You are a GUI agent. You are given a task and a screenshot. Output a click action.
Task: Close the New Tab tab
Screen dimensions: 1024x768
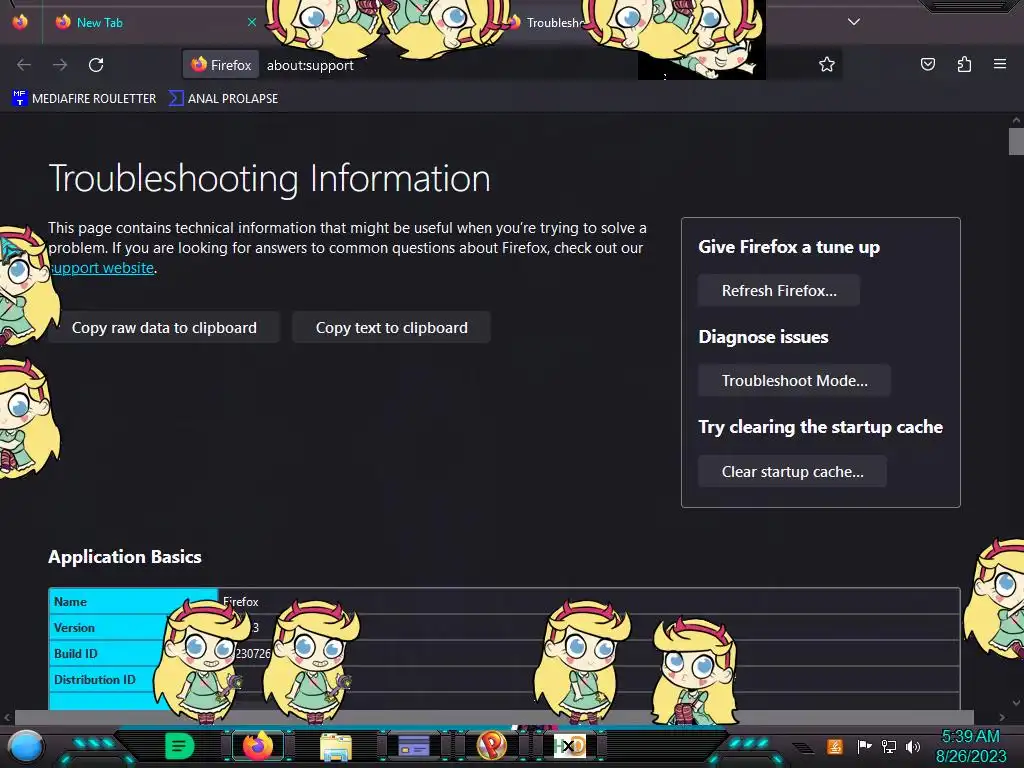[251, 22]
